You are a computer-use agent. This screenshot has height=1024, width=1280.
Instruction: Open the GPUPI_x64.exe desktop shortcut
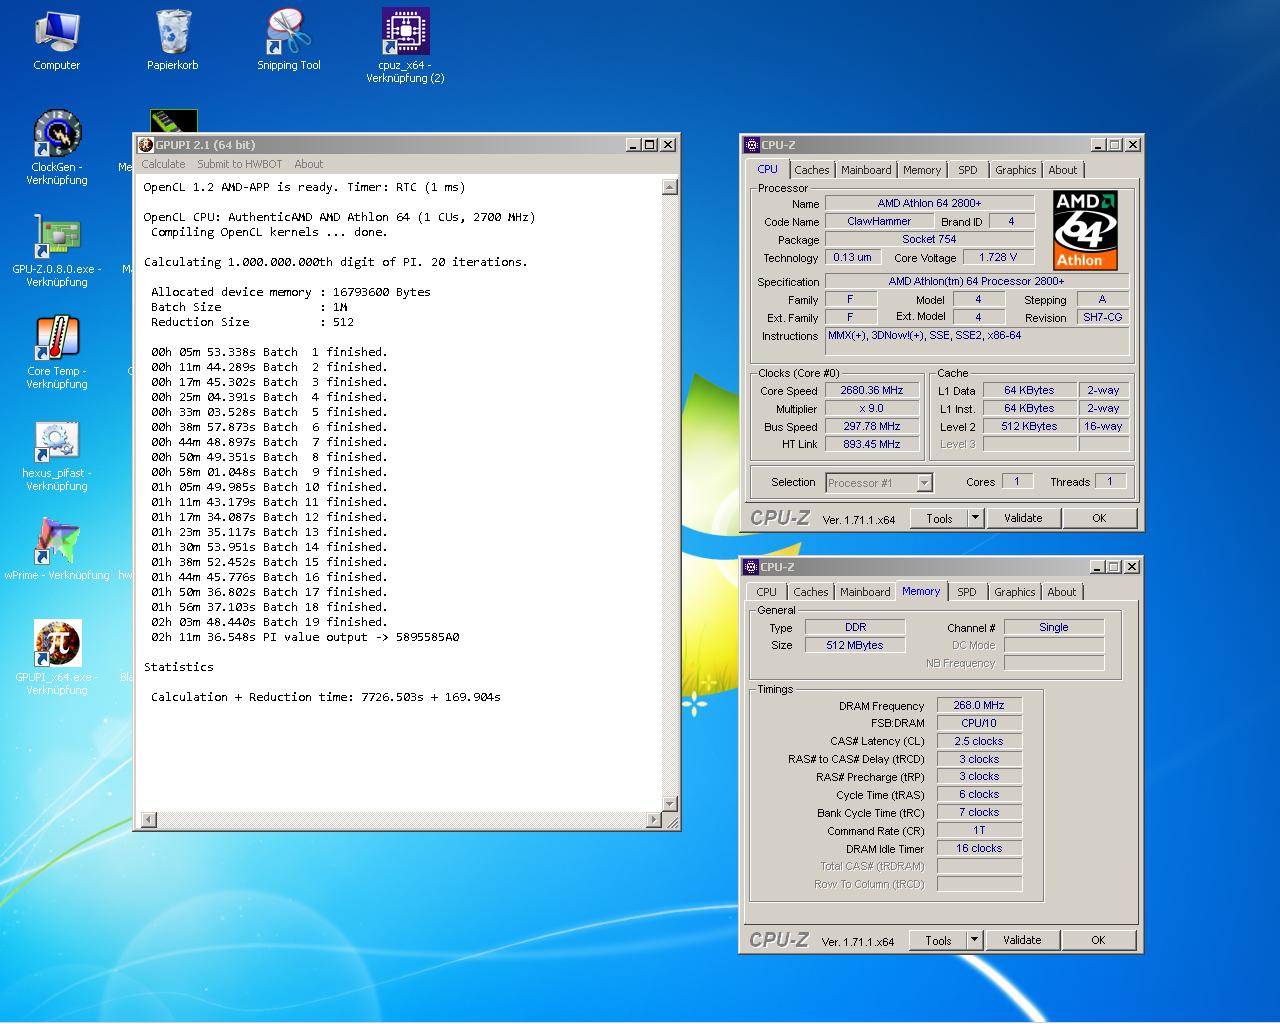coord(57,657)
